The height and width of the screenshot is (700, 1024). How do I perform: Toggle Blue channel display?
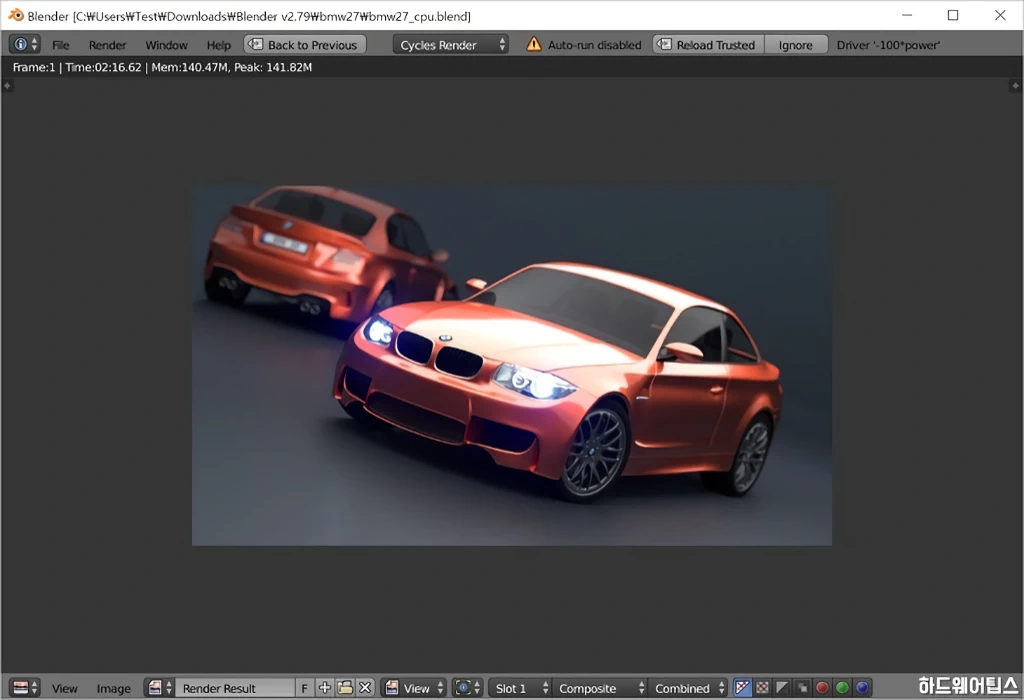pyautogui.click(x=863, y=688)
